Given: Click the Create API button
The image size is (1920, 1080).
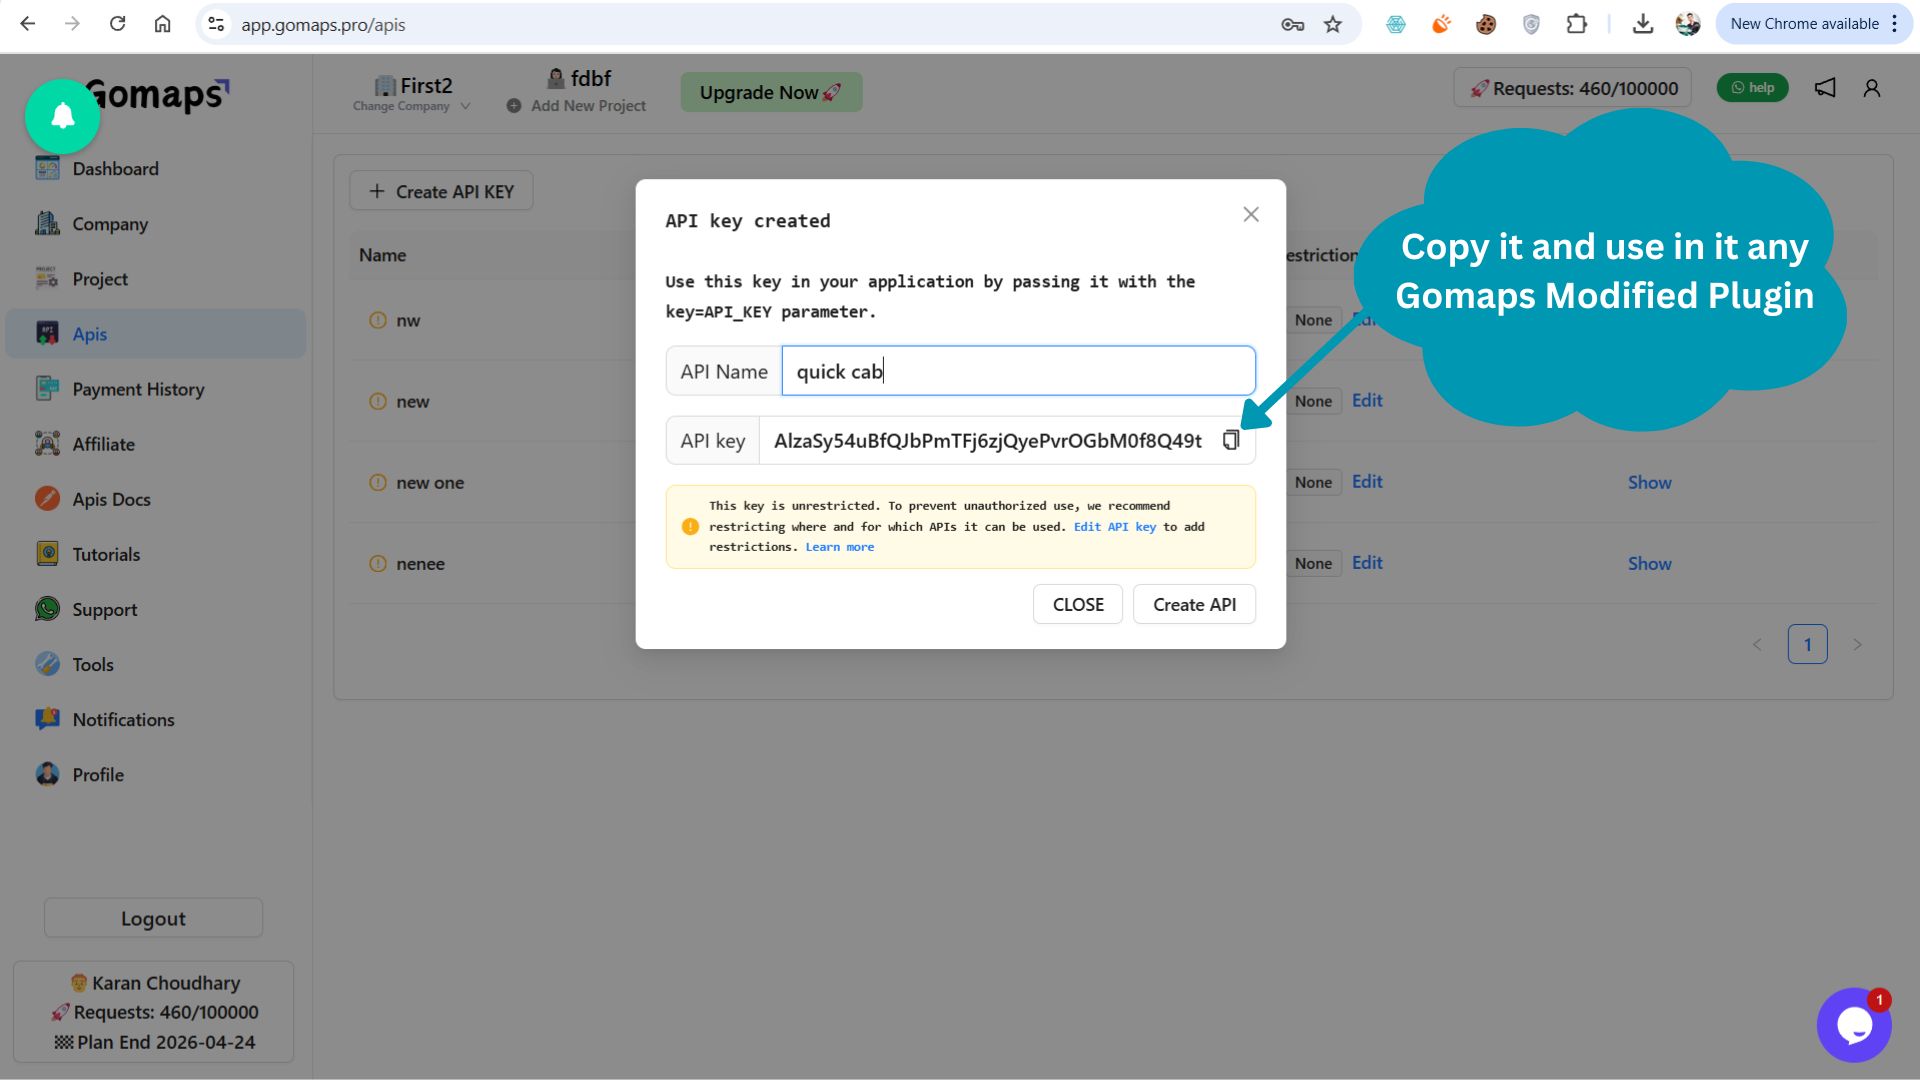Looking at the screenshot, I should pyautogui.click(x=1194, y=605).
